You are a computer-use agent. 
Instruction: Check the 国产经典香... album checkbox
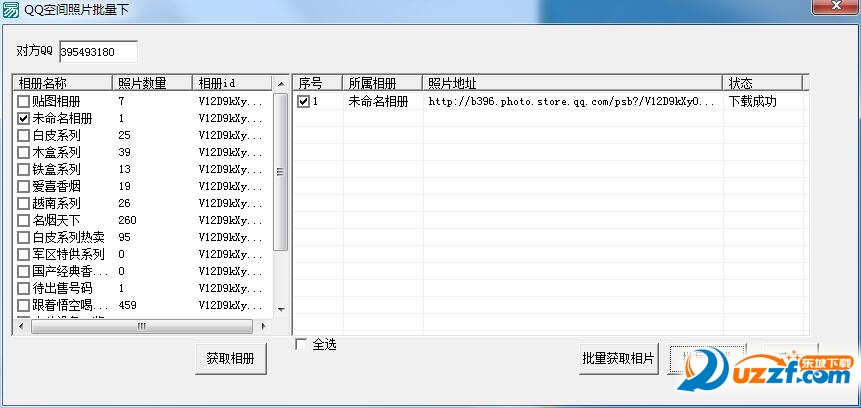tap(23, 271)
